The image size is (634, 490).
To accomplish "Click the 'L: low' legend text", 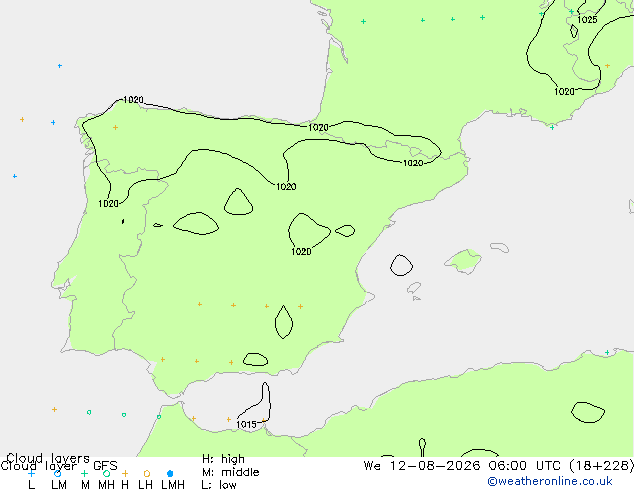I will (219, 485).
